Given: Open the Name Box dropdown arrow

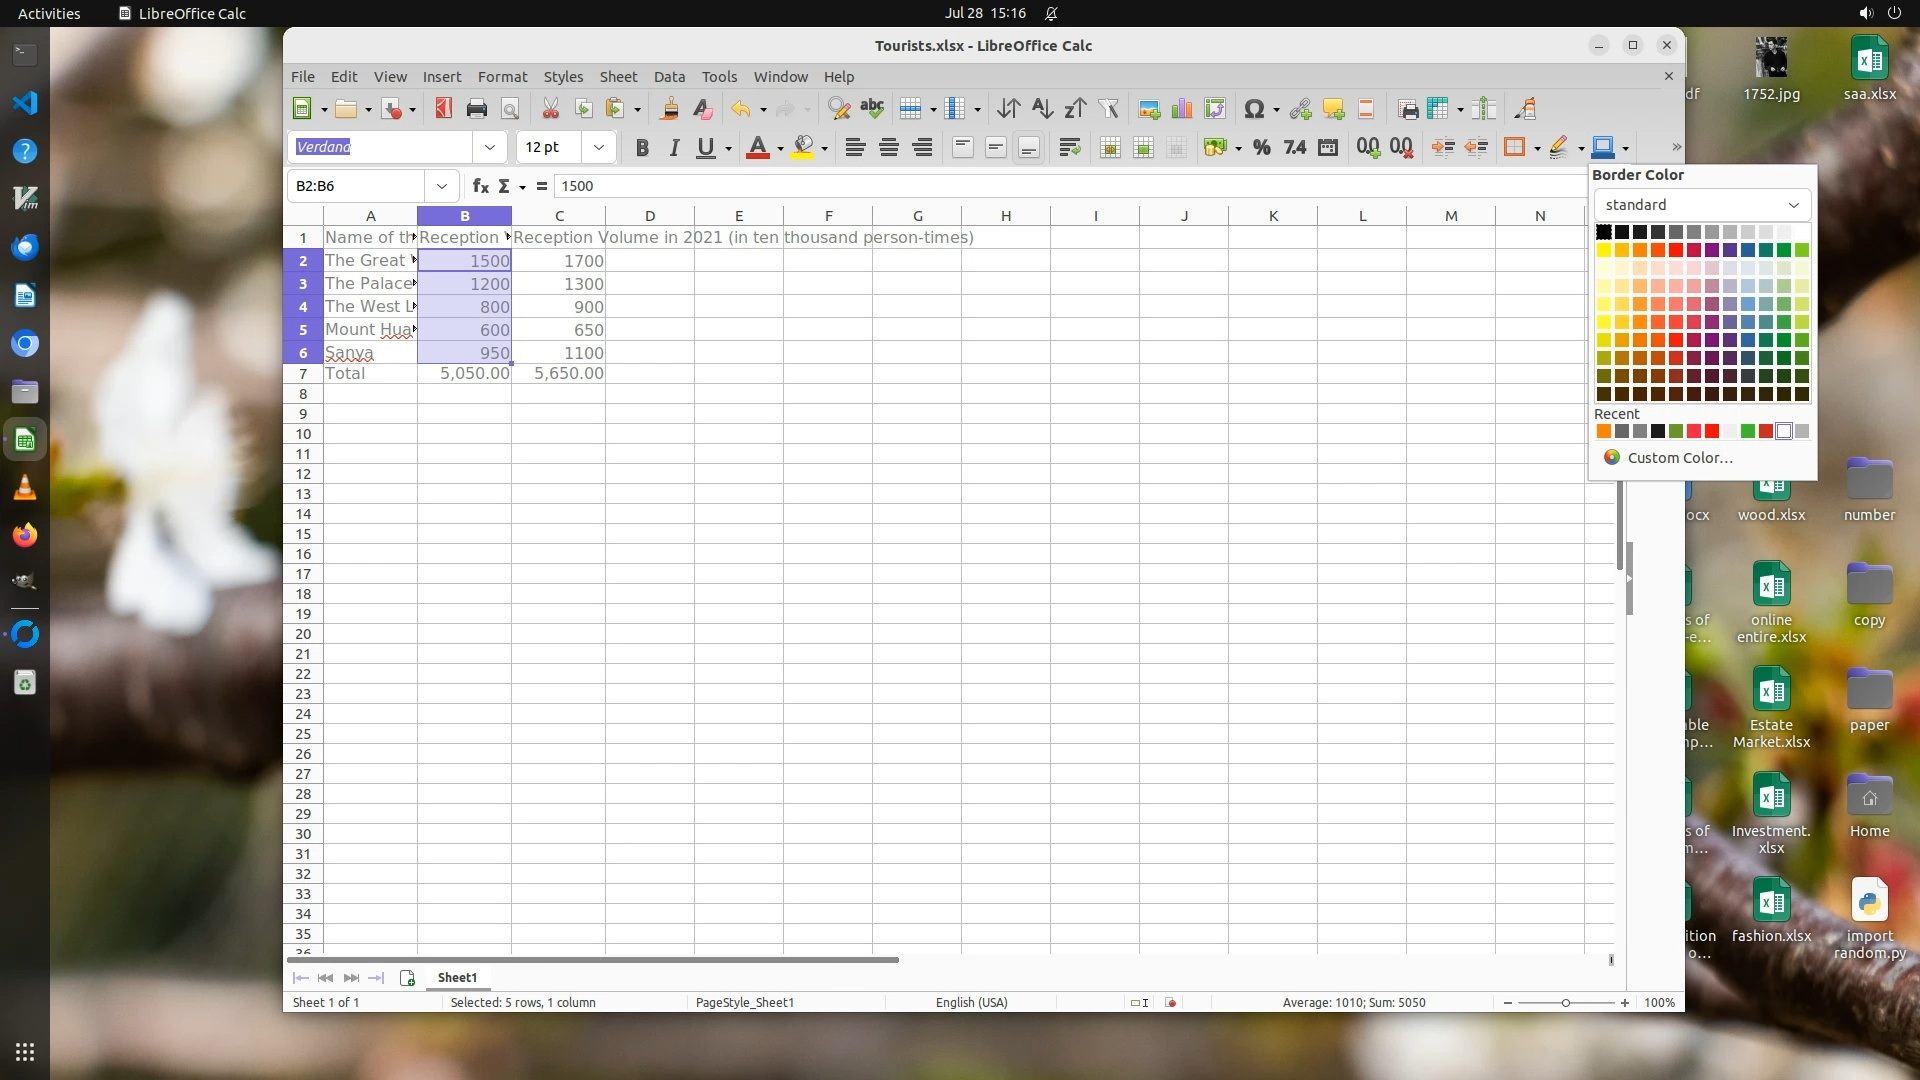Looking at the screenshot, I should (x=441, y=186).
